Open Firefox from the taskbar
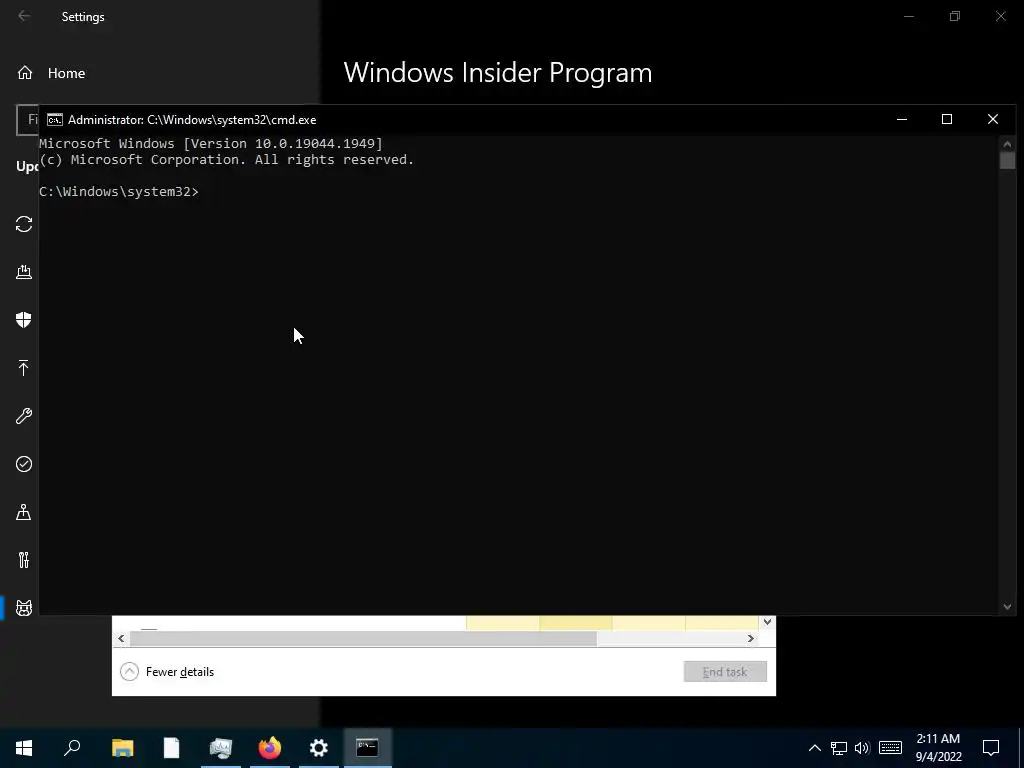The image size is (1024, 768). tap(270, 748)
